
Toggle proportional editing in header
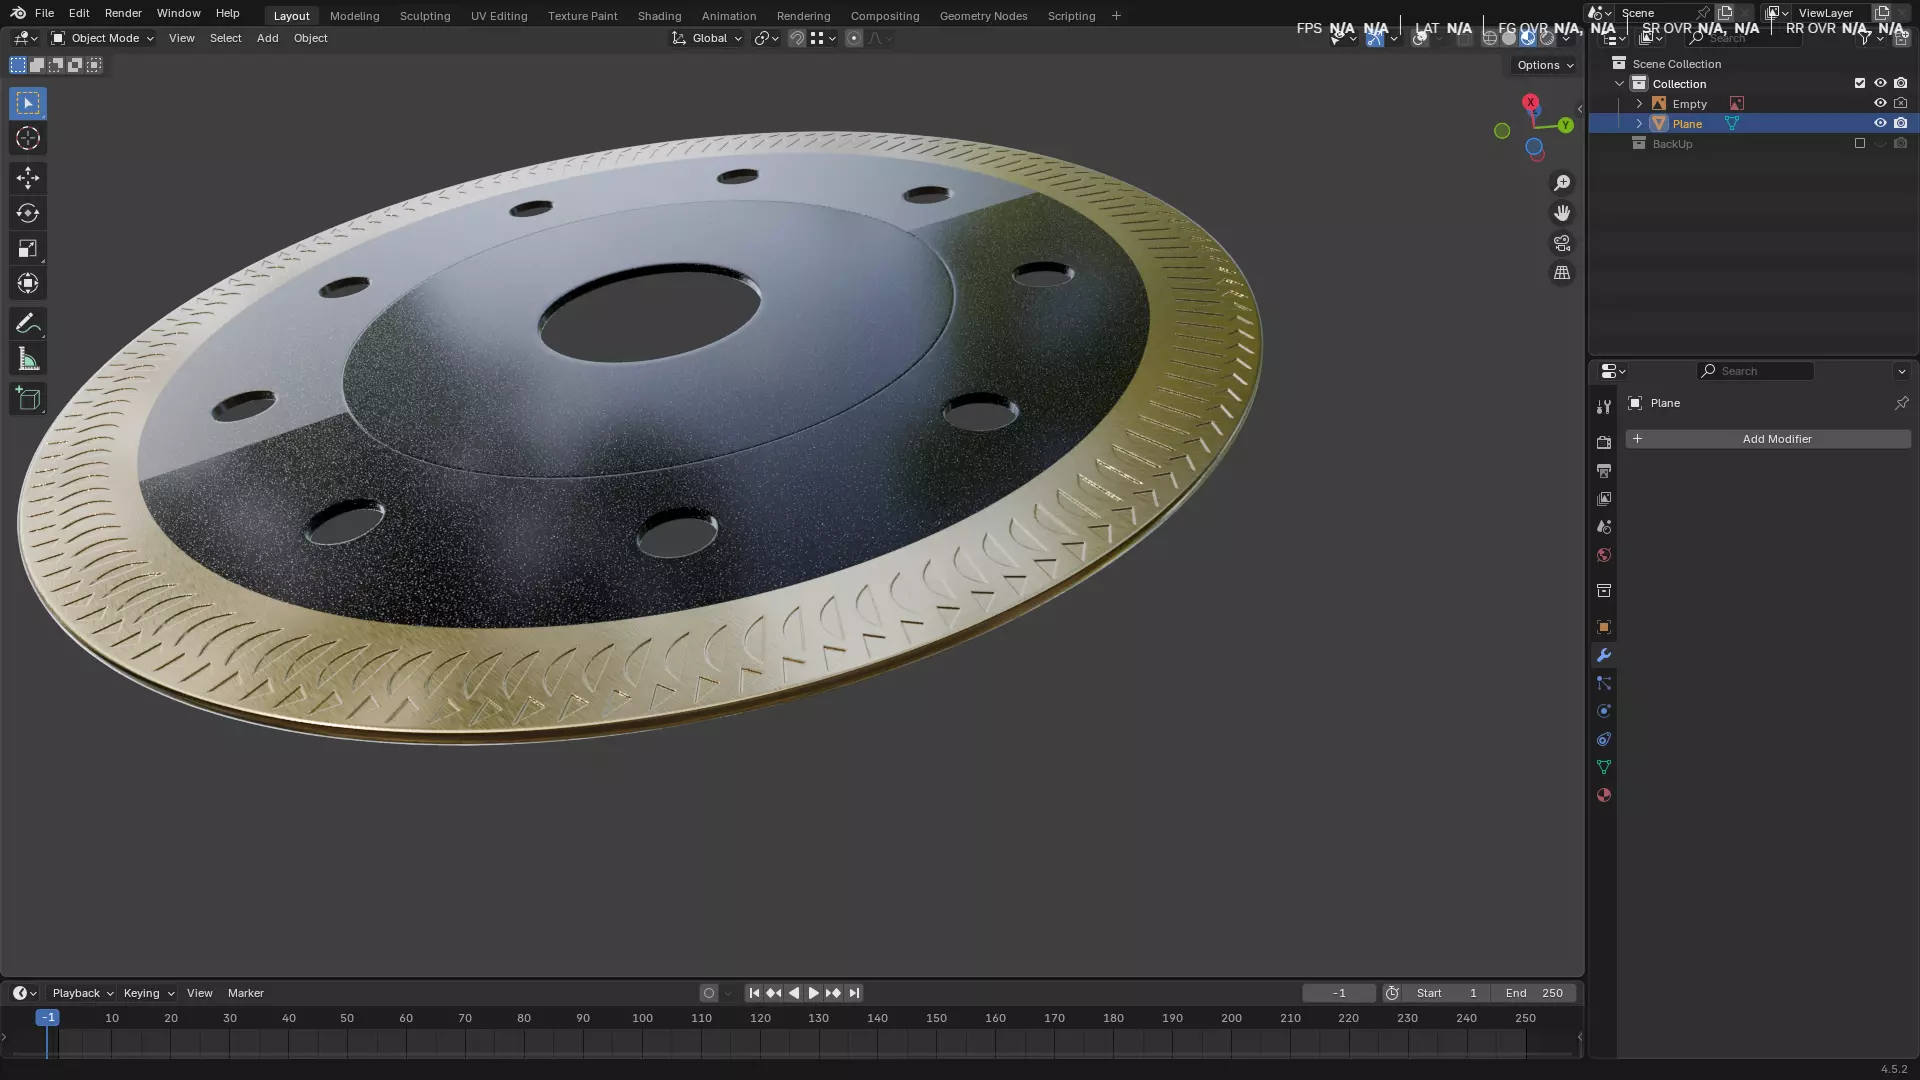[854, 38]
